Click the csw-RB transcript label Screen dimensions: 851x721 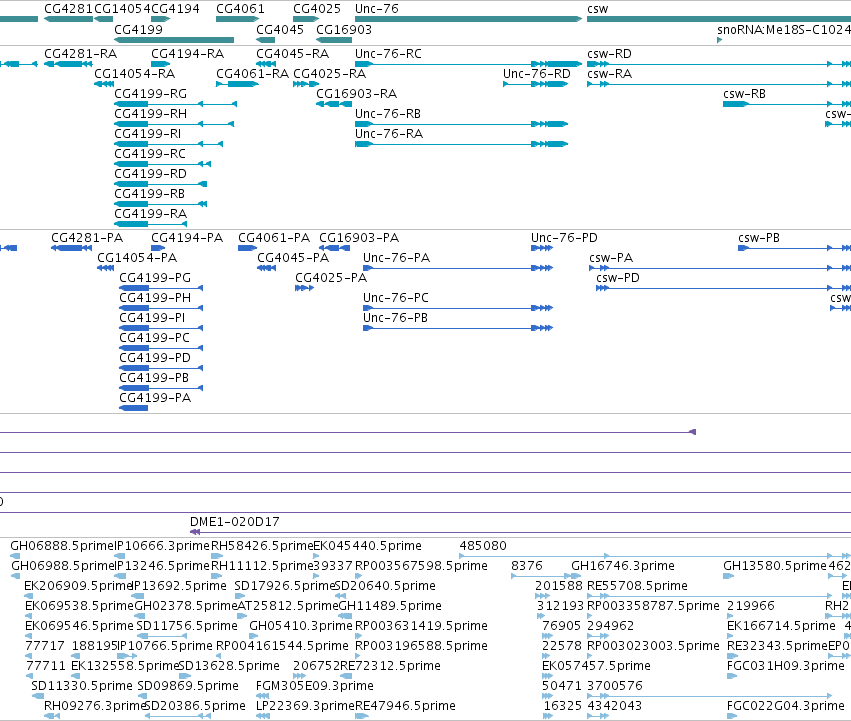click(744, 94)
